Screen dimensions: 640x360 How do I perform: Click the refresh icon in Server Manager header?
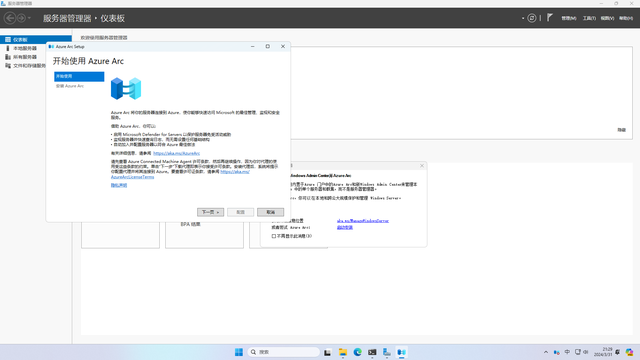[531, 18]
